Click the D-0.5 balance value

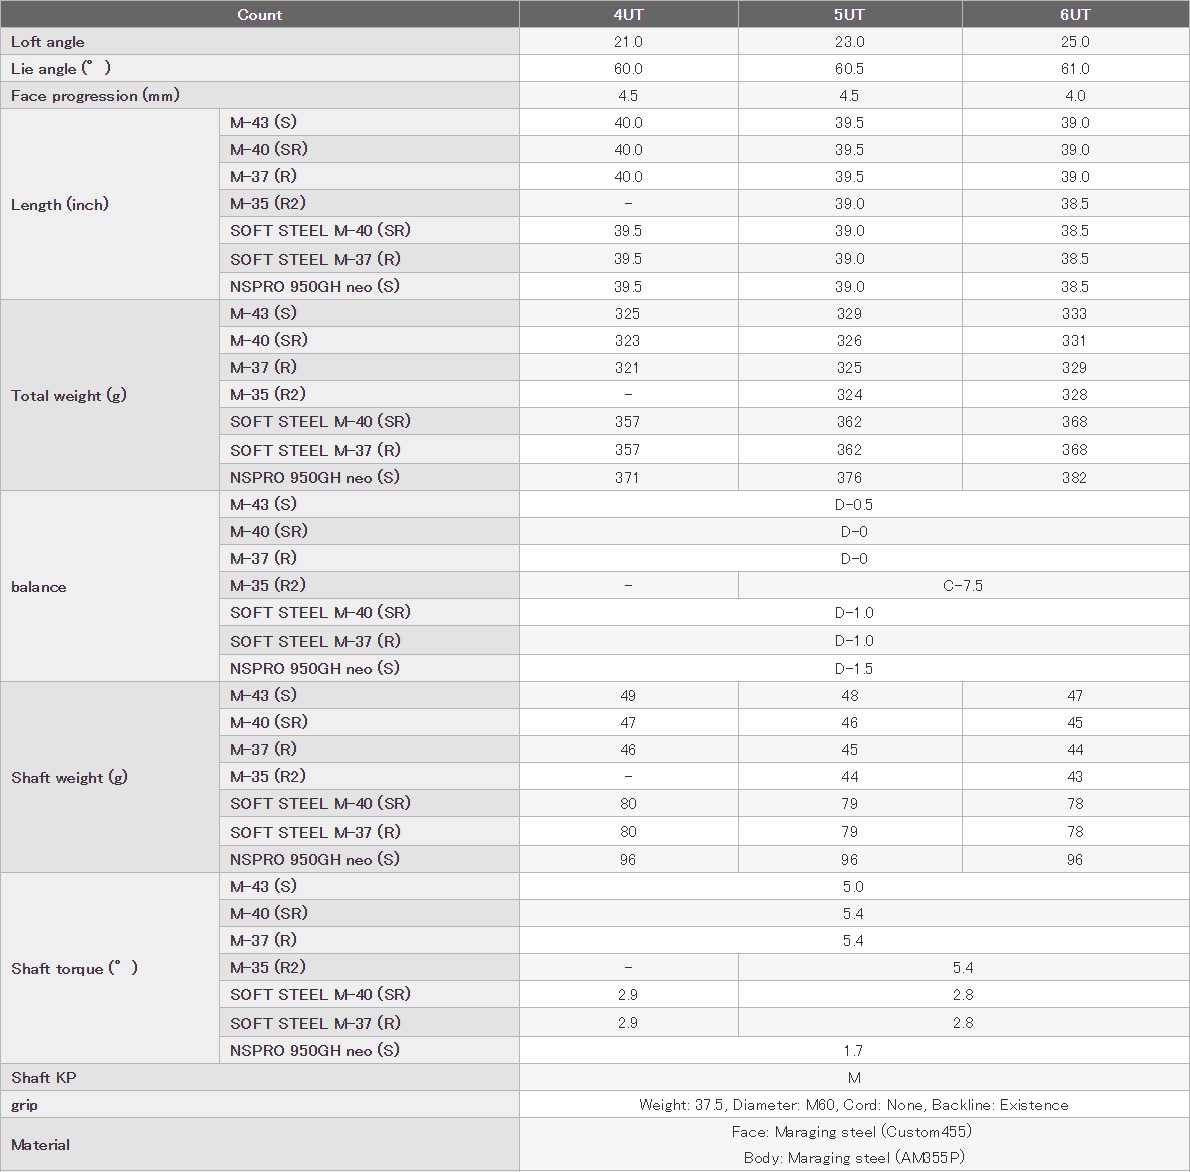[853, 505]
